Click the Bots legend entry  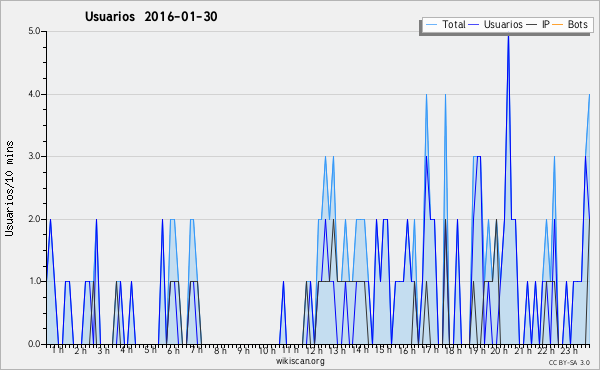click(570, 24)
